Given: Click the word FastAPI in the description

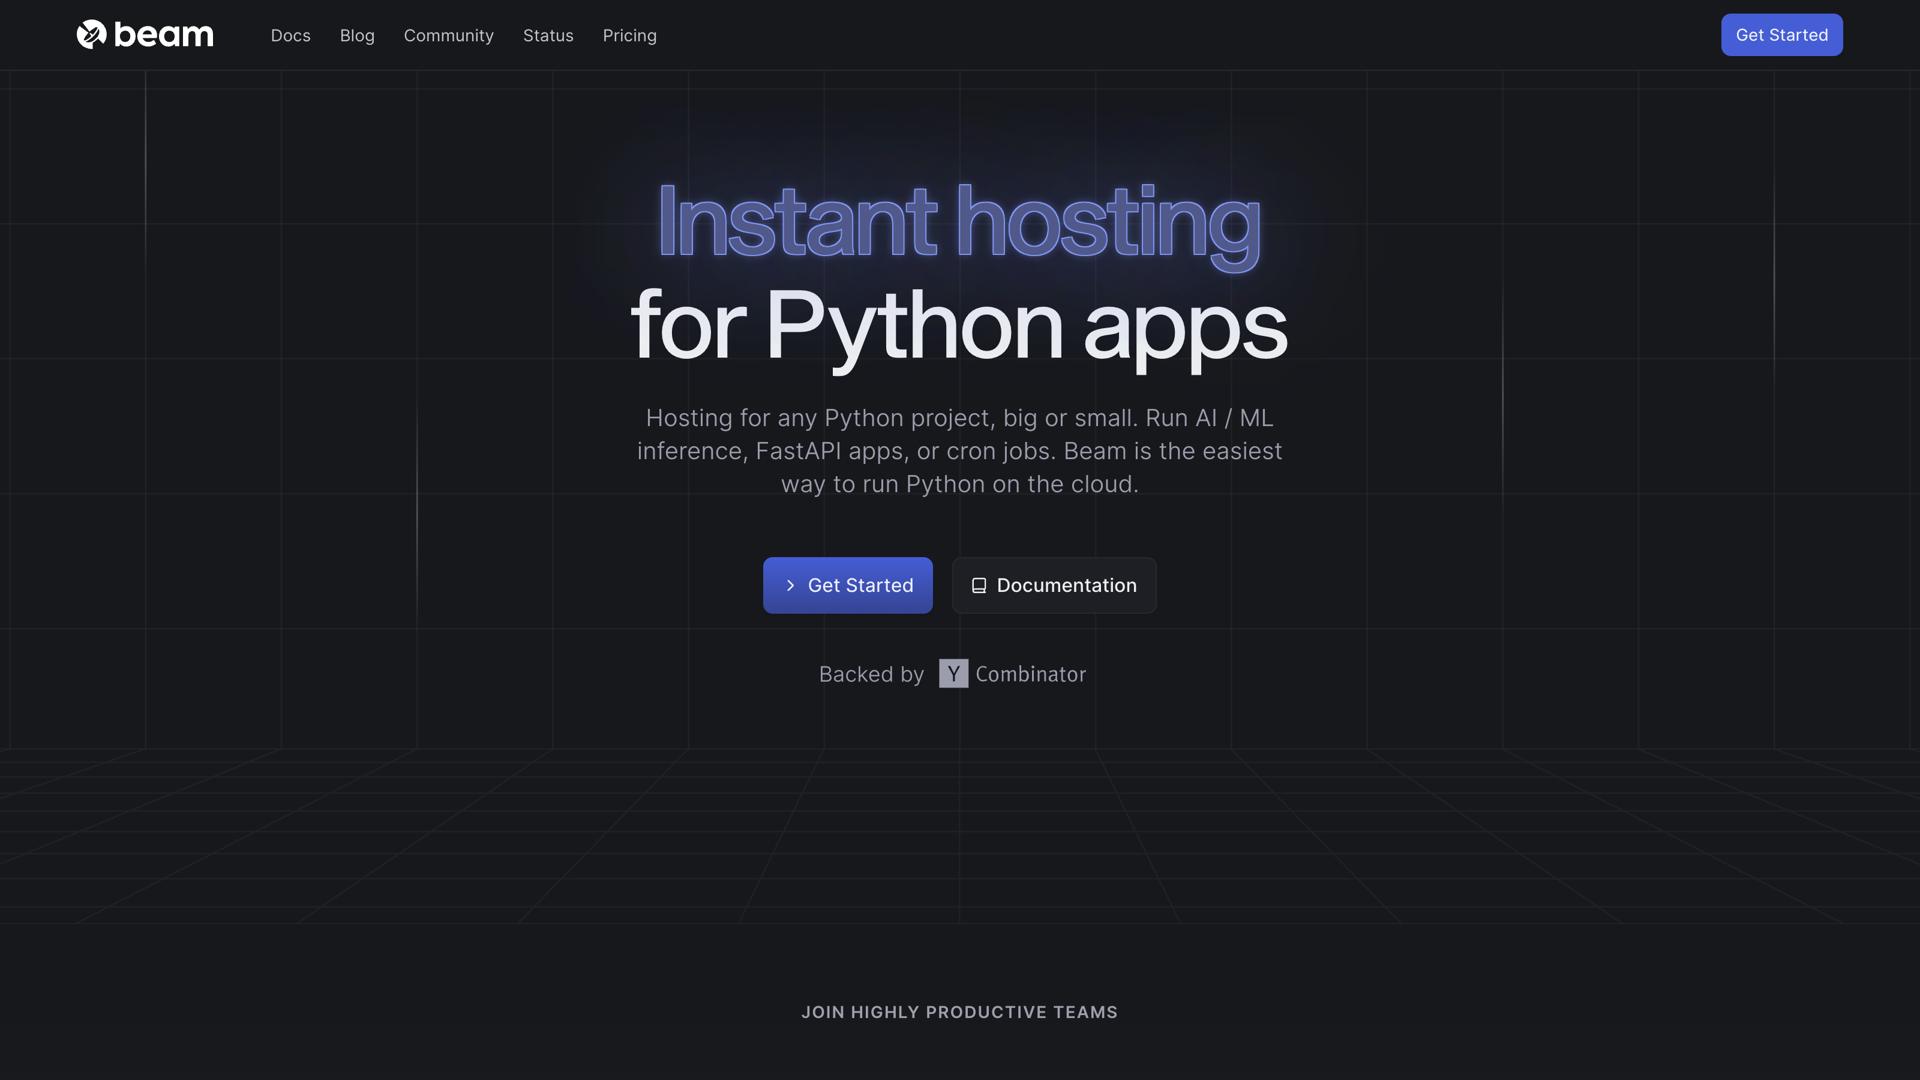Looking at the screenshot, I should [x=798, y=451].
